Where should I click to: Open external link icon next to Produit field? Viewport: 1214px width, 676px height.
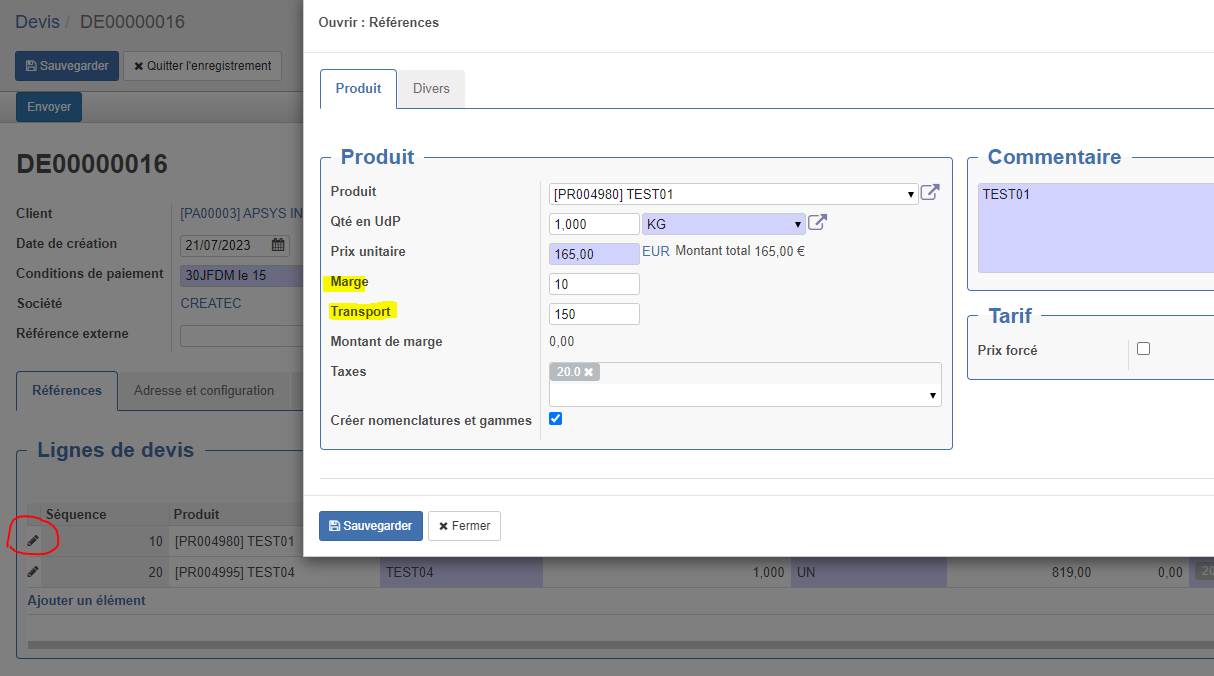tap(930, 192)
